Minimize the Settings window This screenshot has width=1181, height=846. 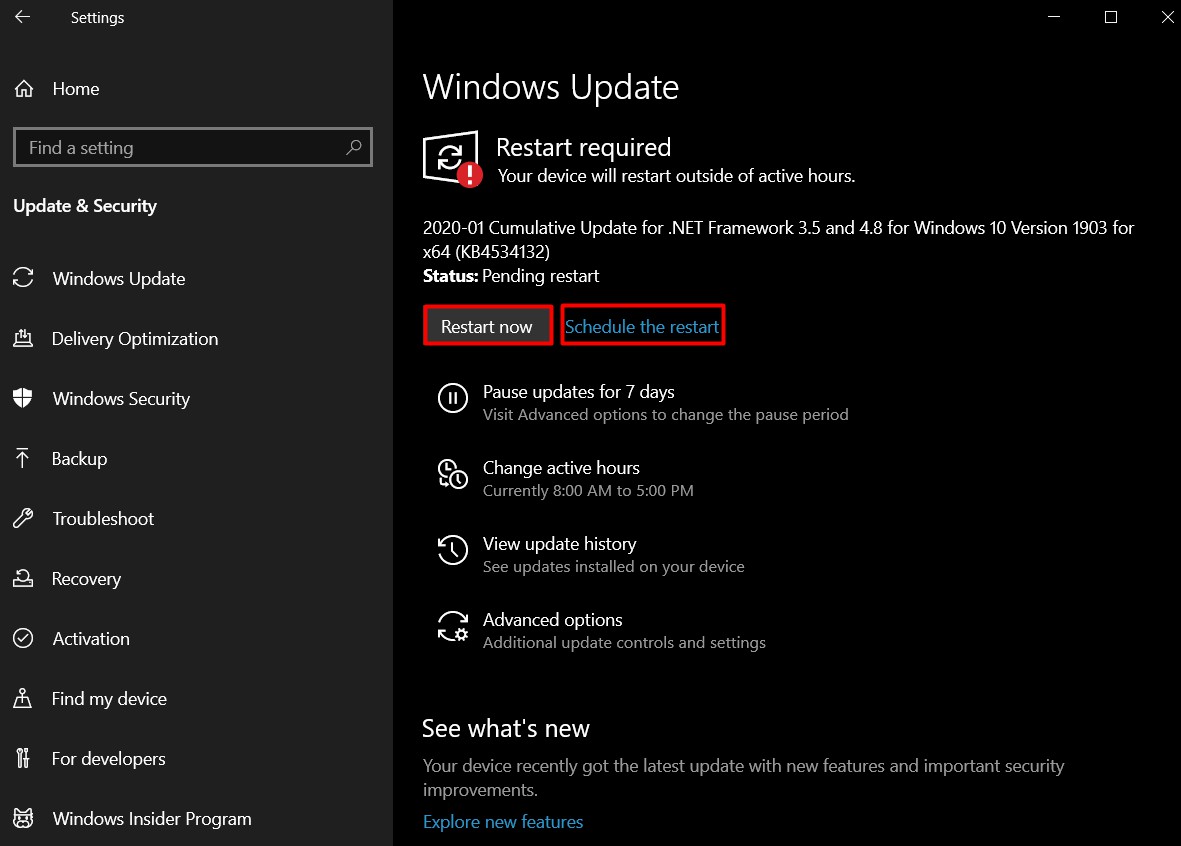[x=1054, y=17]
